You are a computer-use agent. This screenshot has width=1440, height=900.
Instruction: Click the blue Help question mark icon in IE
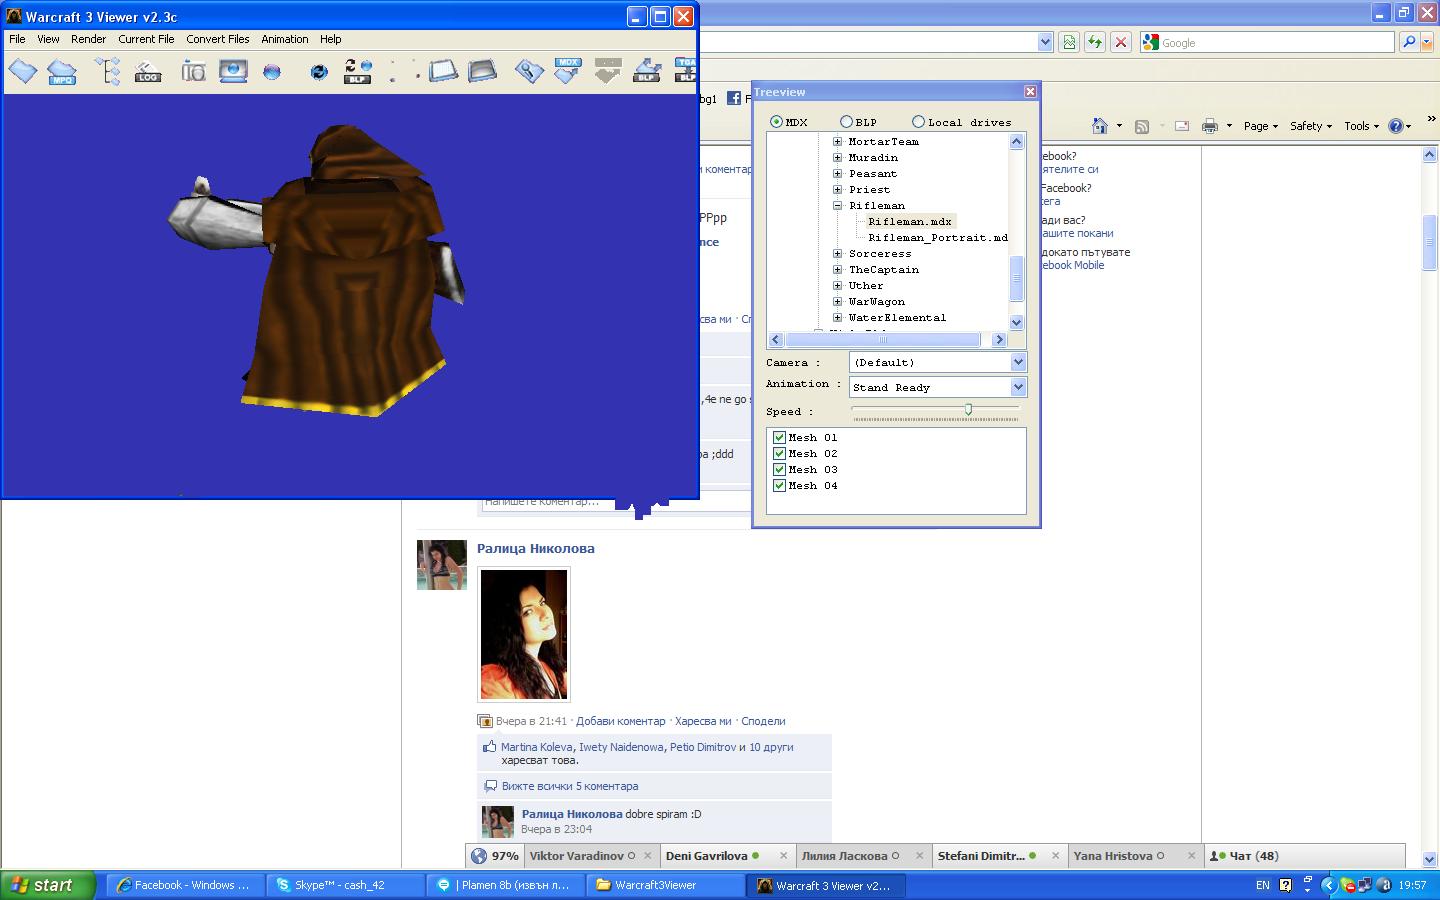pos(1396,126)
